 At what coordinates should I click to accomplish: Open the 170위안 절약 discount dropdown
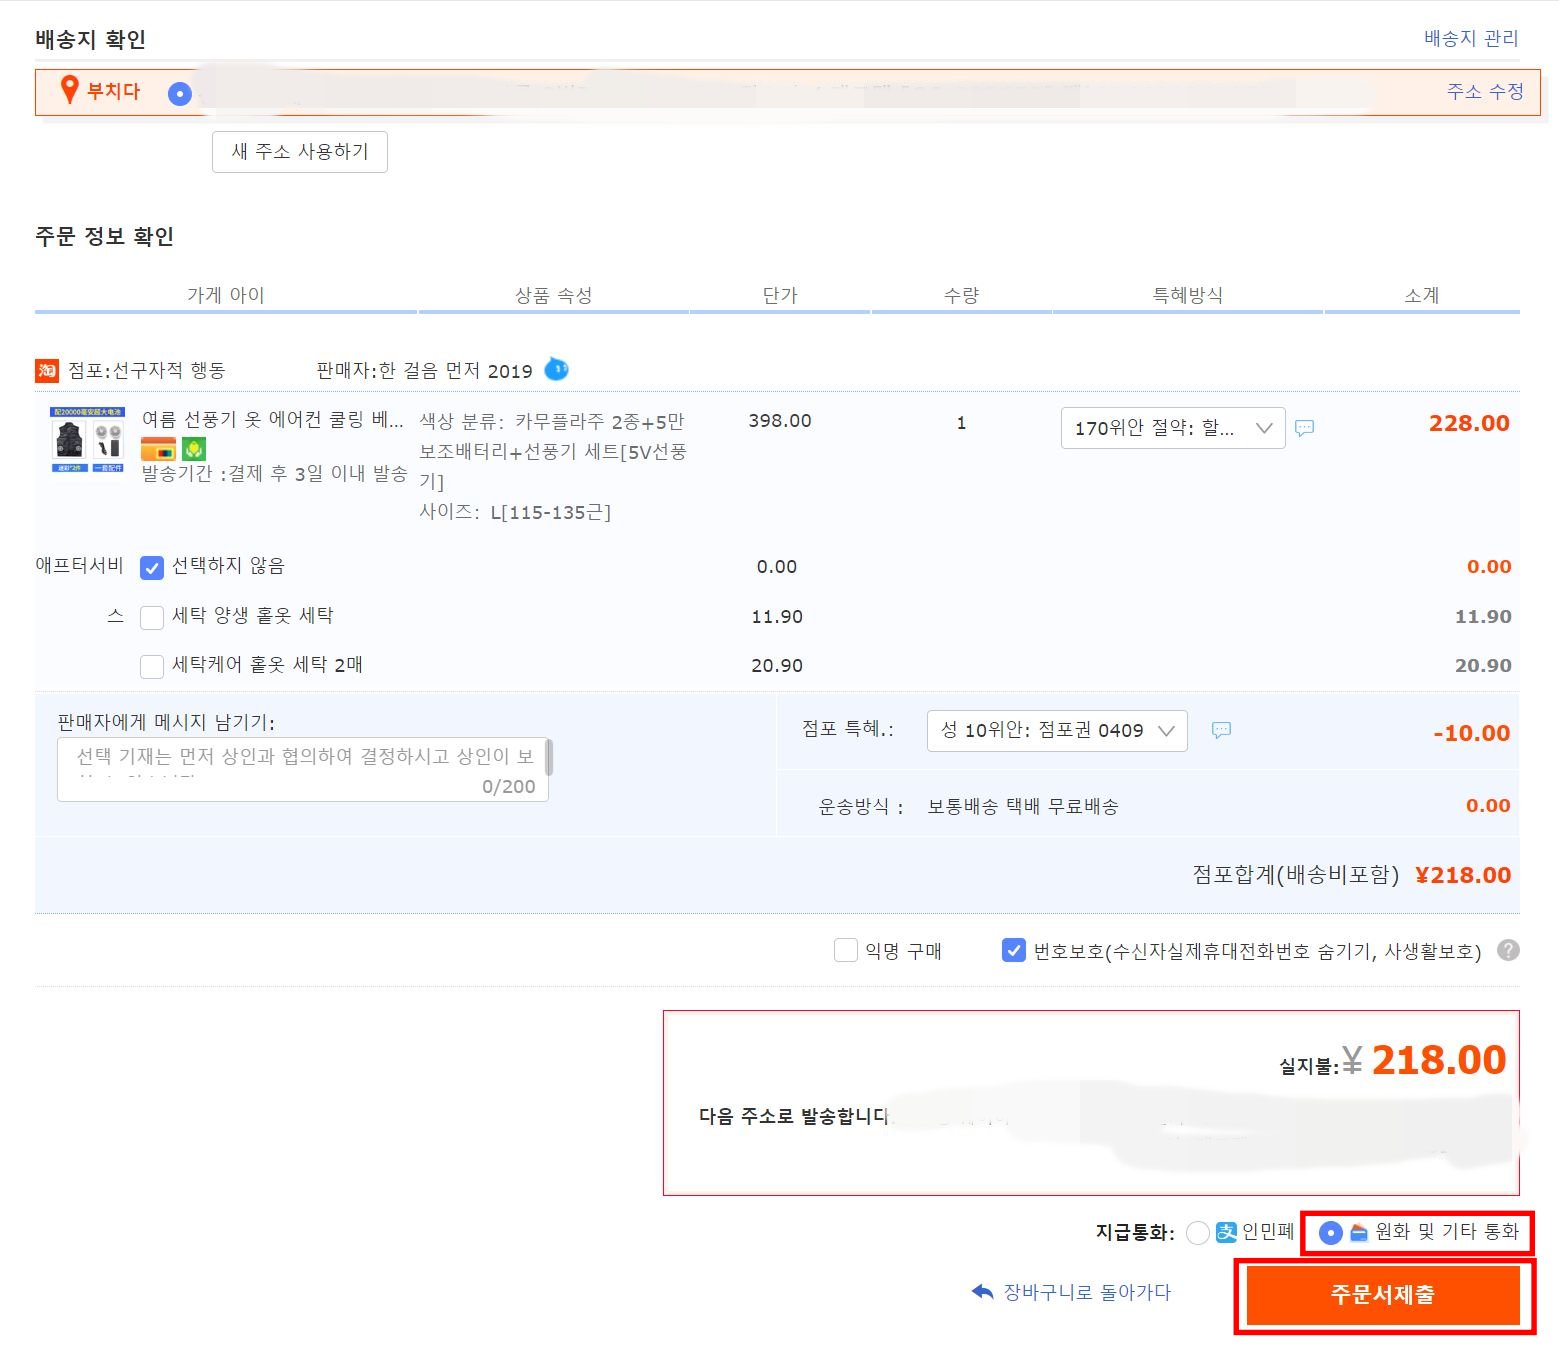[x=1173, y=428]
